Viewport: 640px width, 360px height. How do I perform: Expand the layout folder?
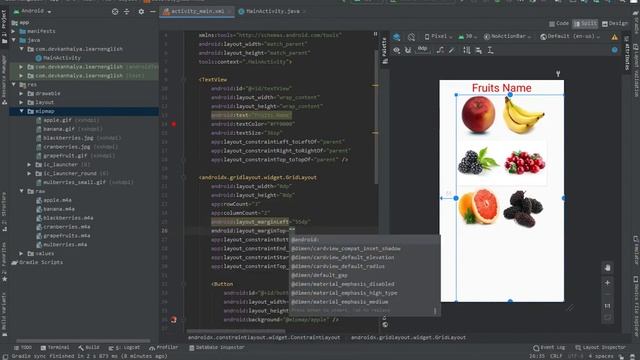pyautogui.click(x=22, y=102)
